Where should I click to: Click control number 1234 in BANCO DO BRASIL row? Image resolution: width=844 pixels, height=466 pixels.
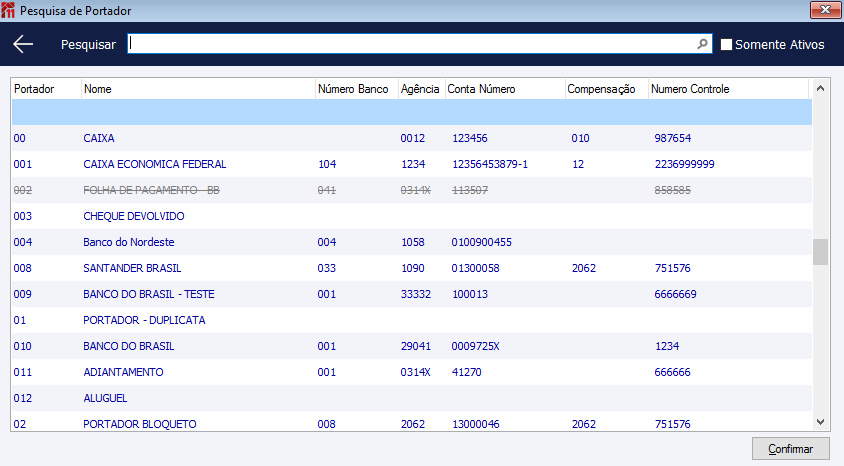(667, 346)
